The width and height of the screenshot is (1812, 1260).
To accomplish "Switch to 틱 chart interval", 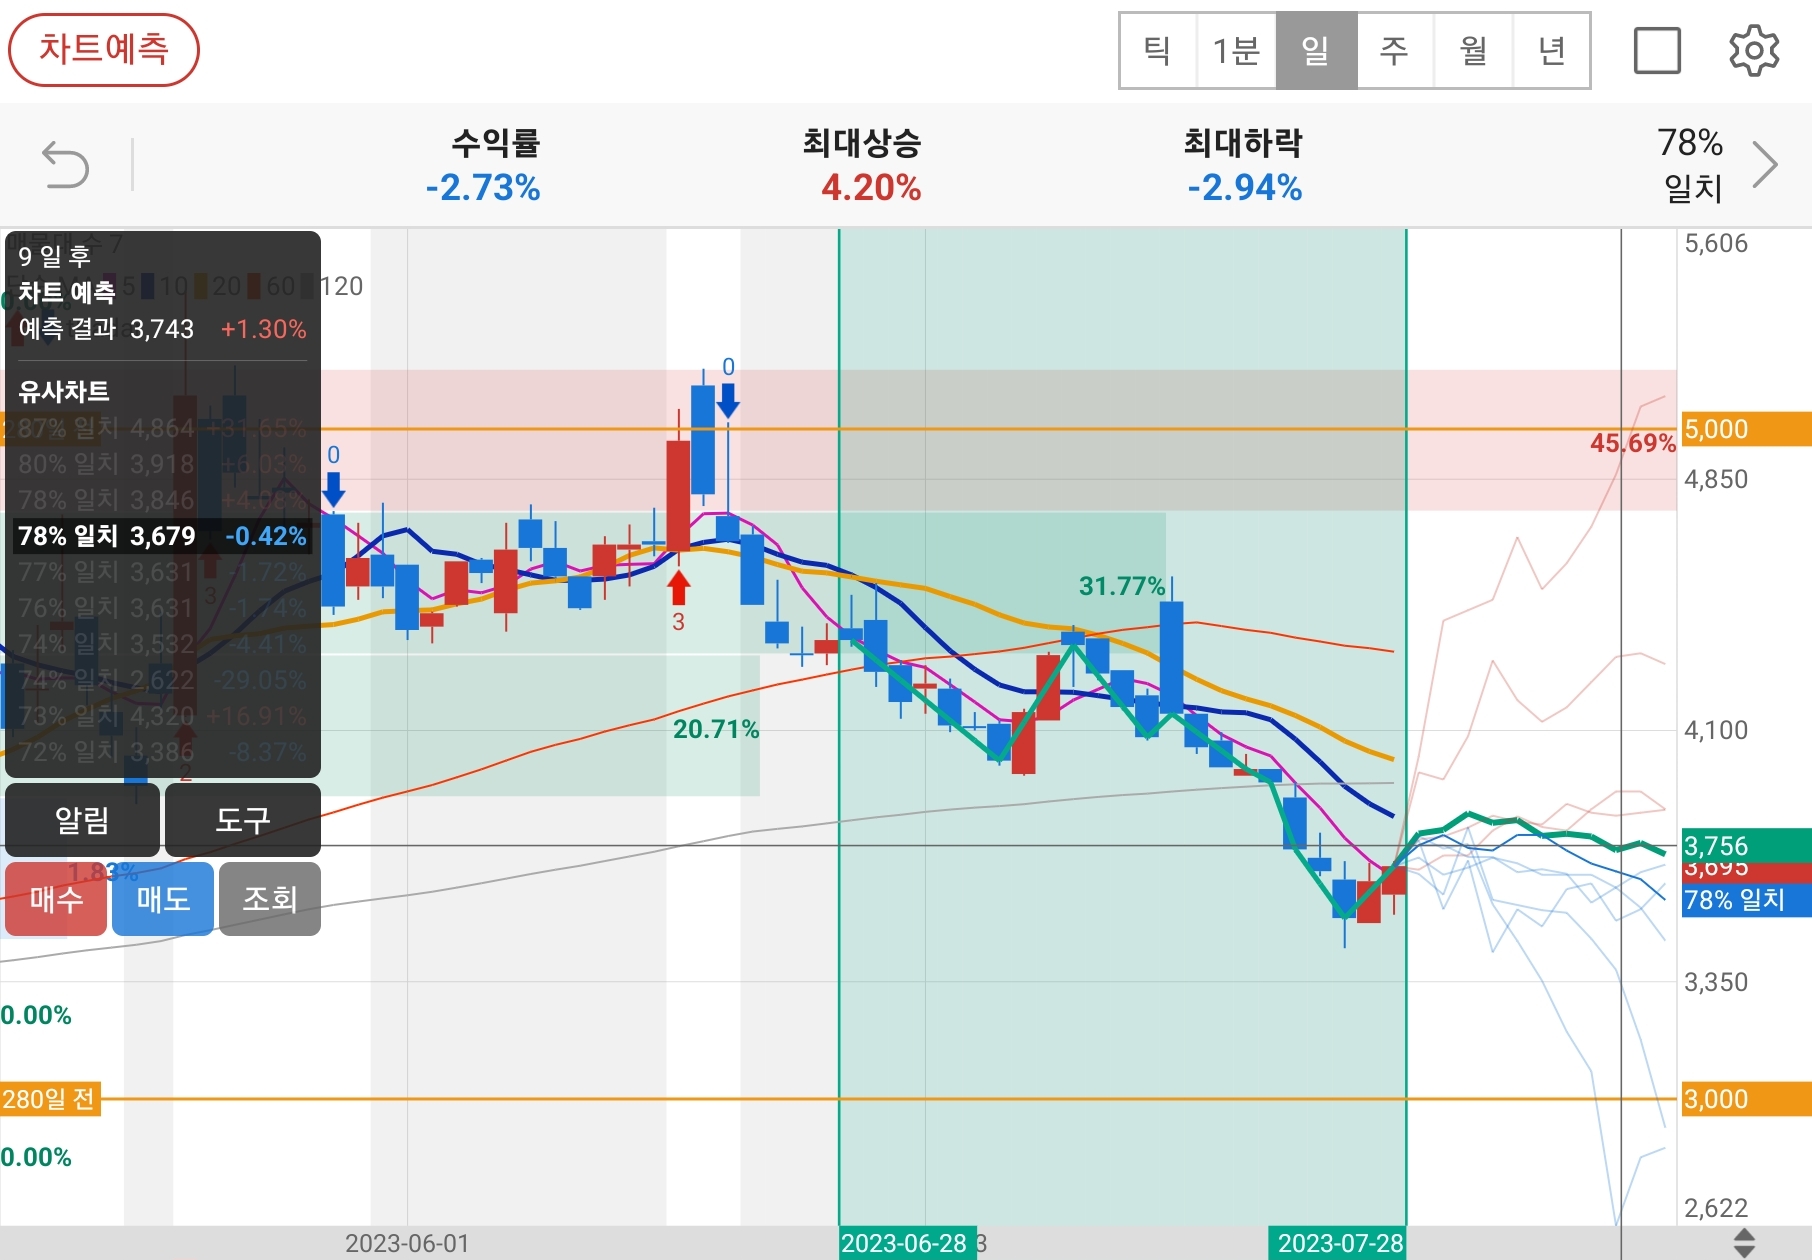I will click(1158, 51).
